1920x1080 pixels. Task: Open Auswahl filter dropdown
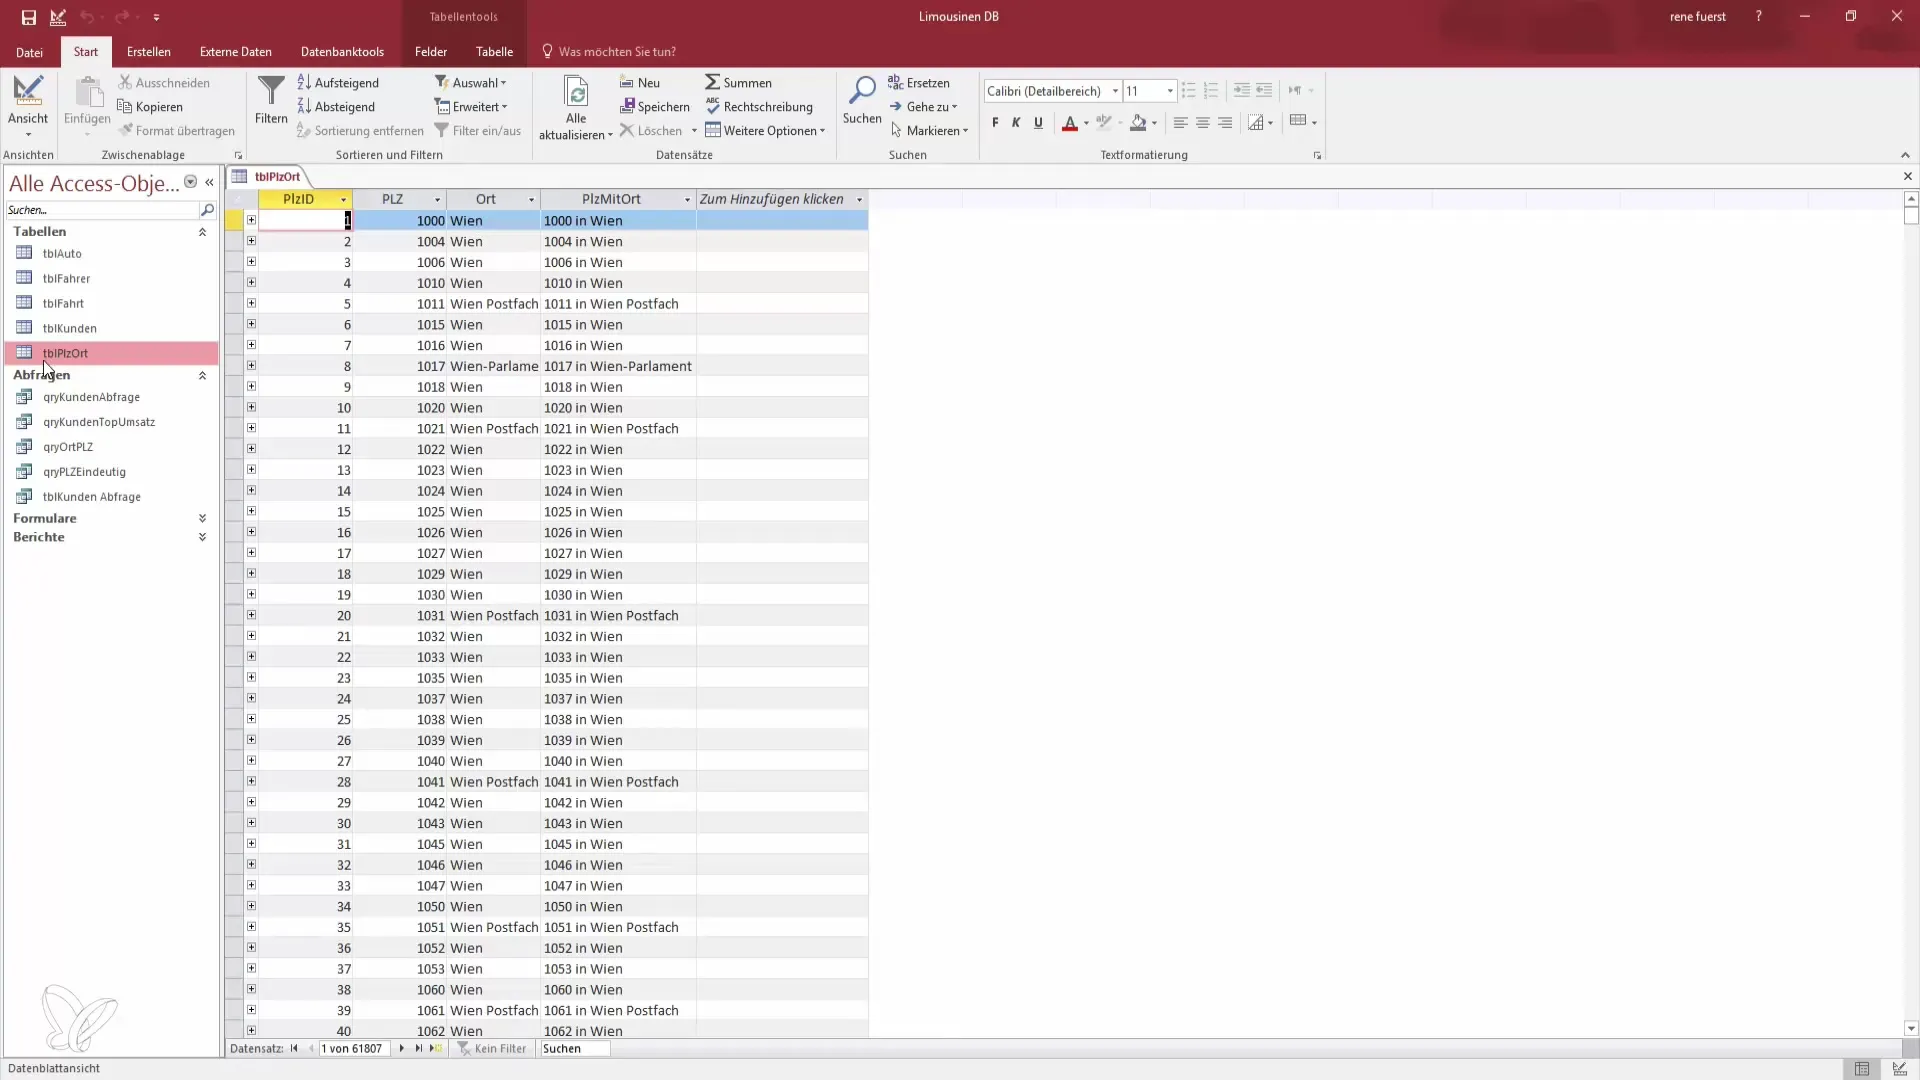point(471,83)
